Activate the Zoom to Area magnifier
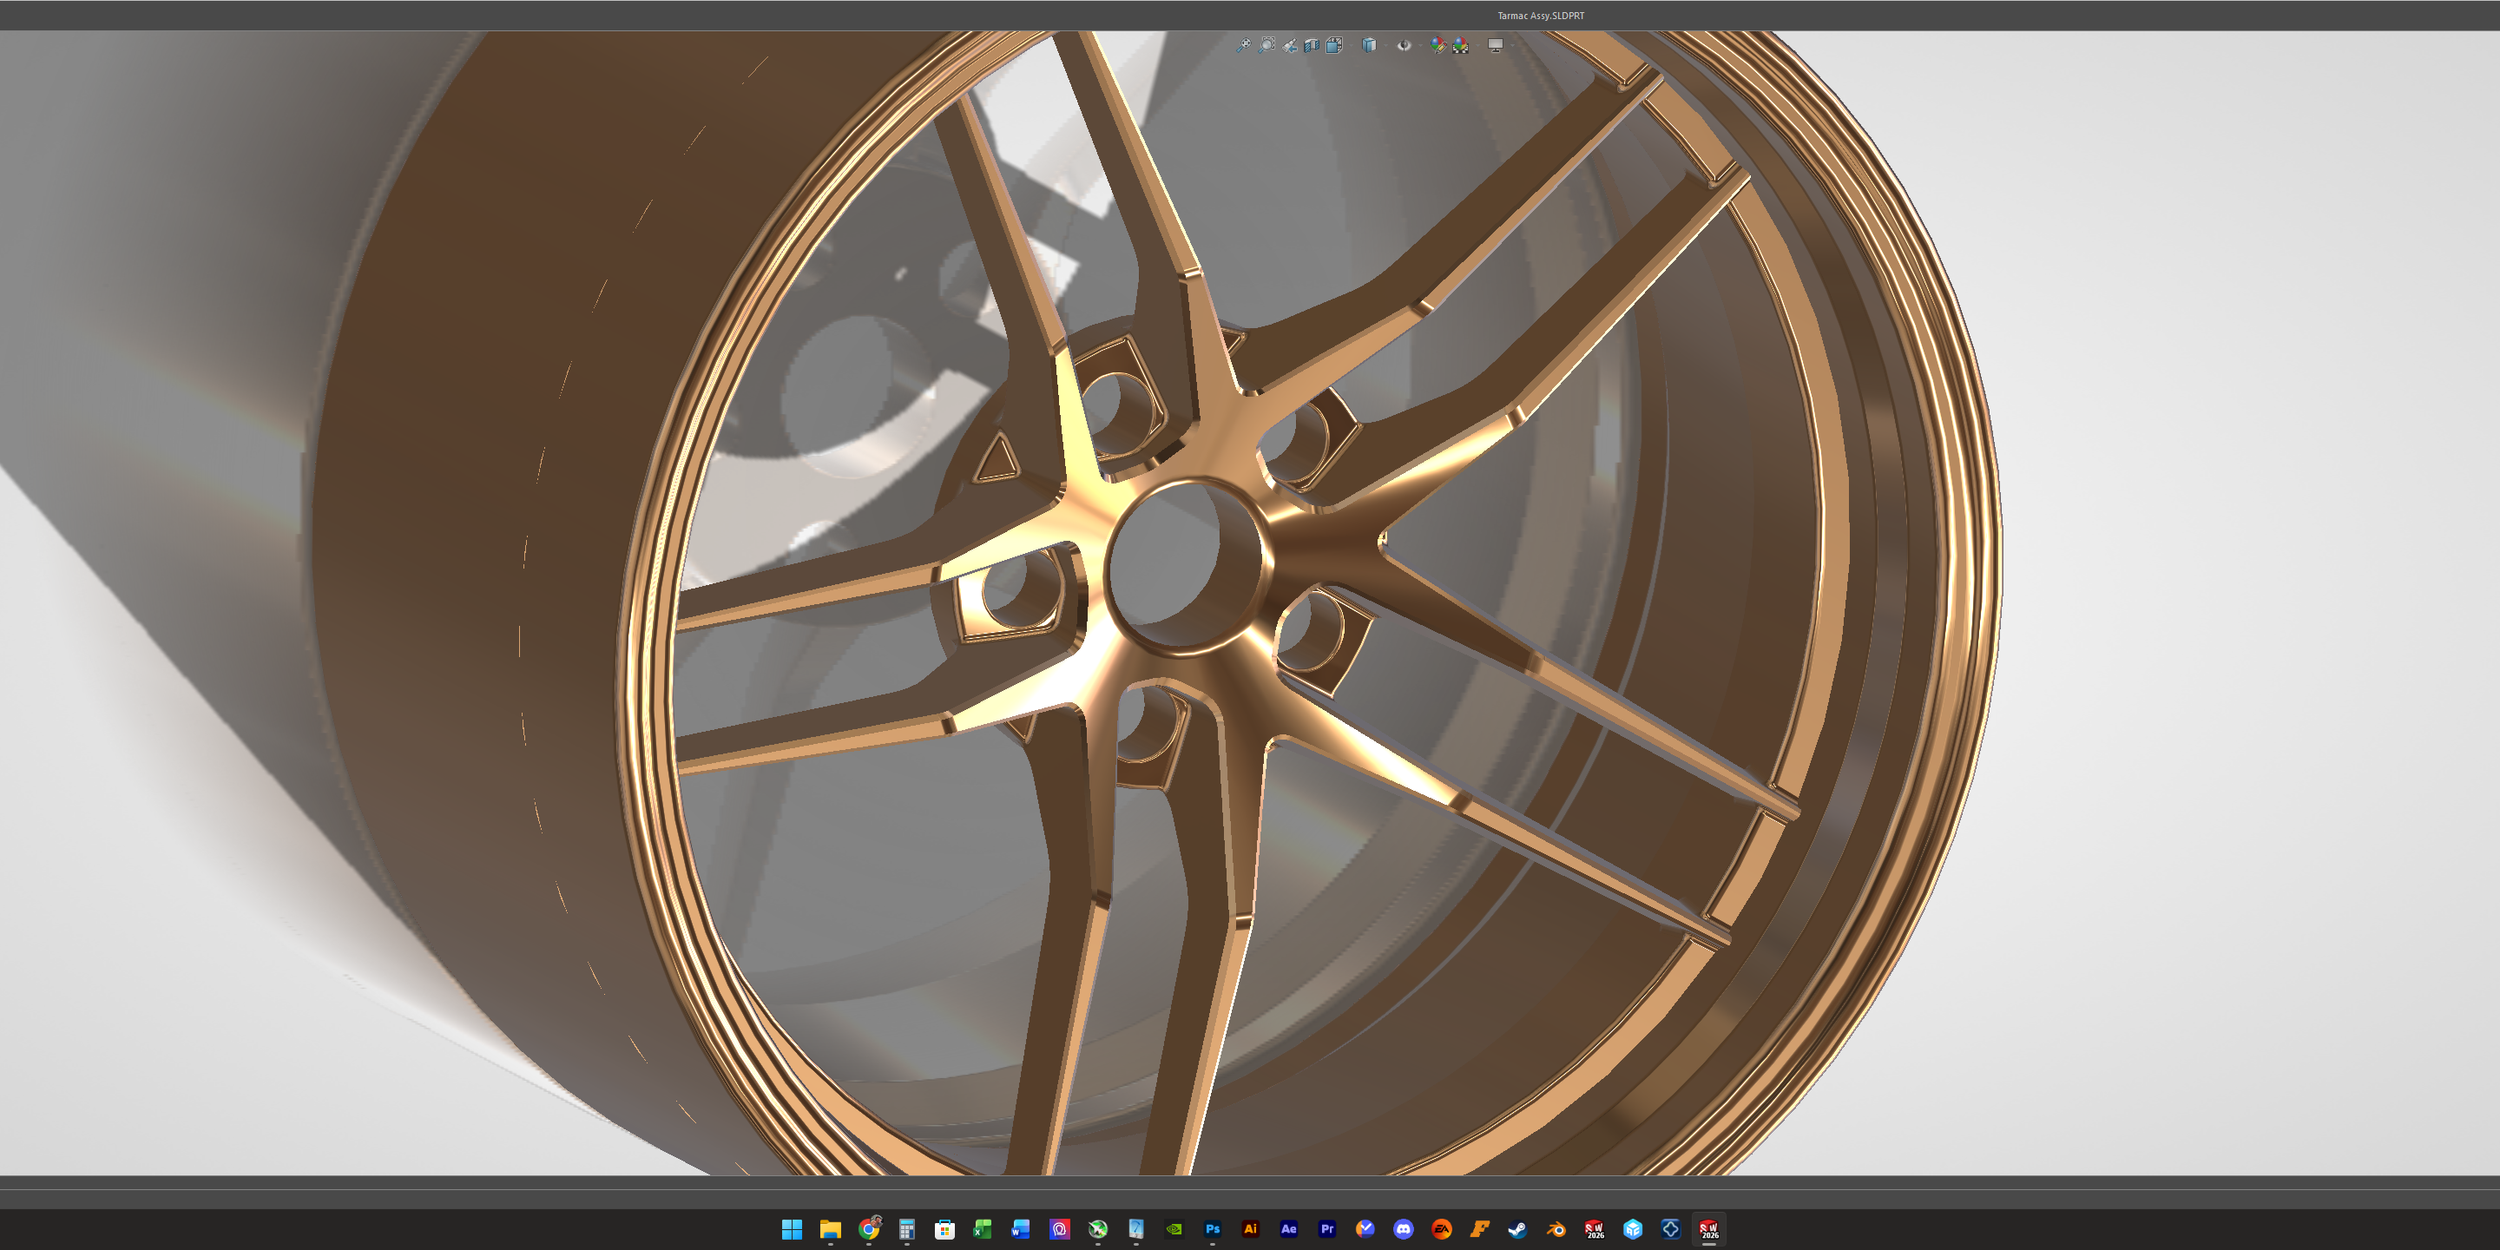This screenshot has height=1250, width=2500. [x=1267, y=45]
